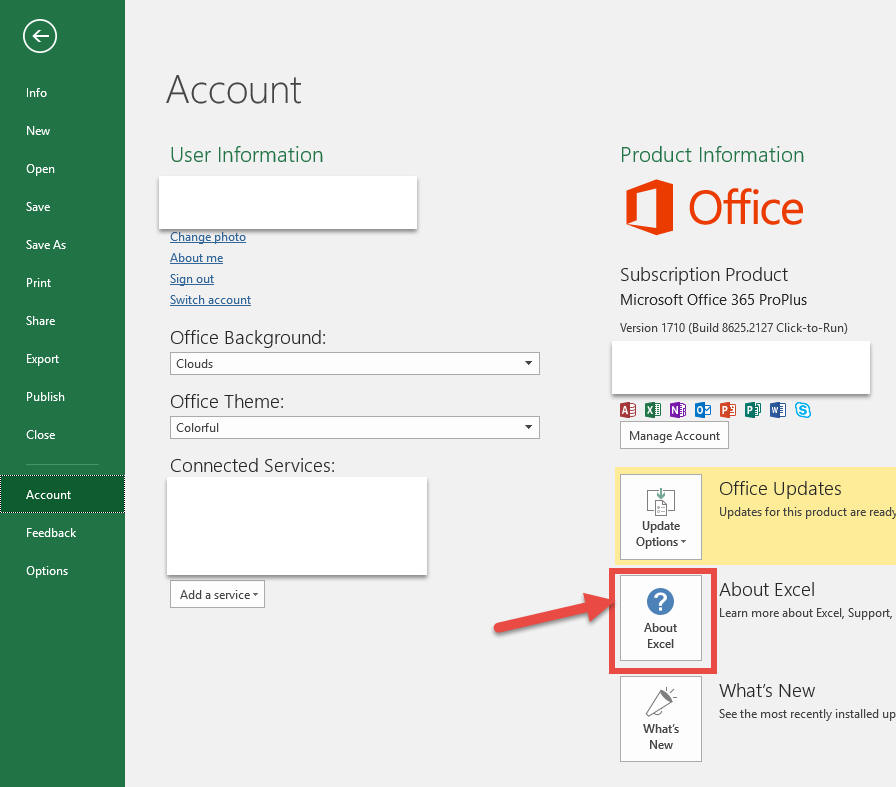This screenshot has width=896, height=787.
Task: Select Save As in the sidebar
Action: coord(46,245)
